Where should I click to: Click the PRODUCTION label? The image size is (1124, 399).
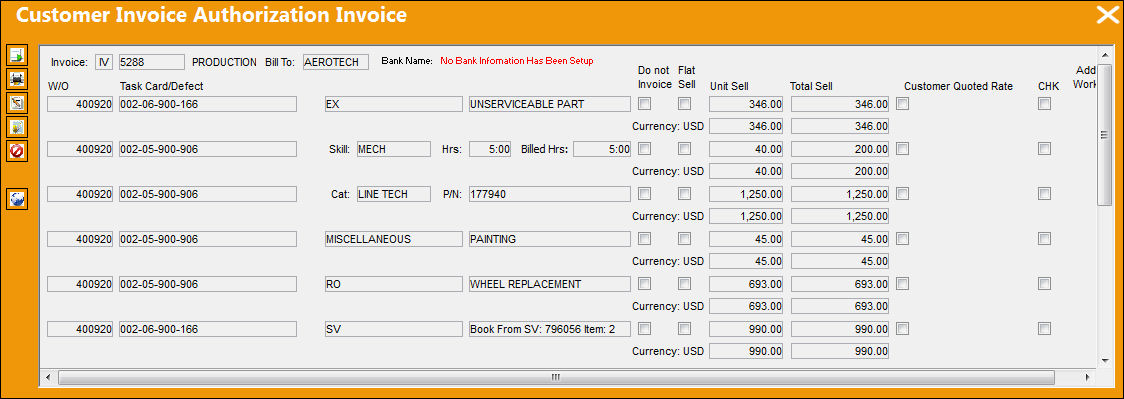pyautogui.click(x=224, y=62)
